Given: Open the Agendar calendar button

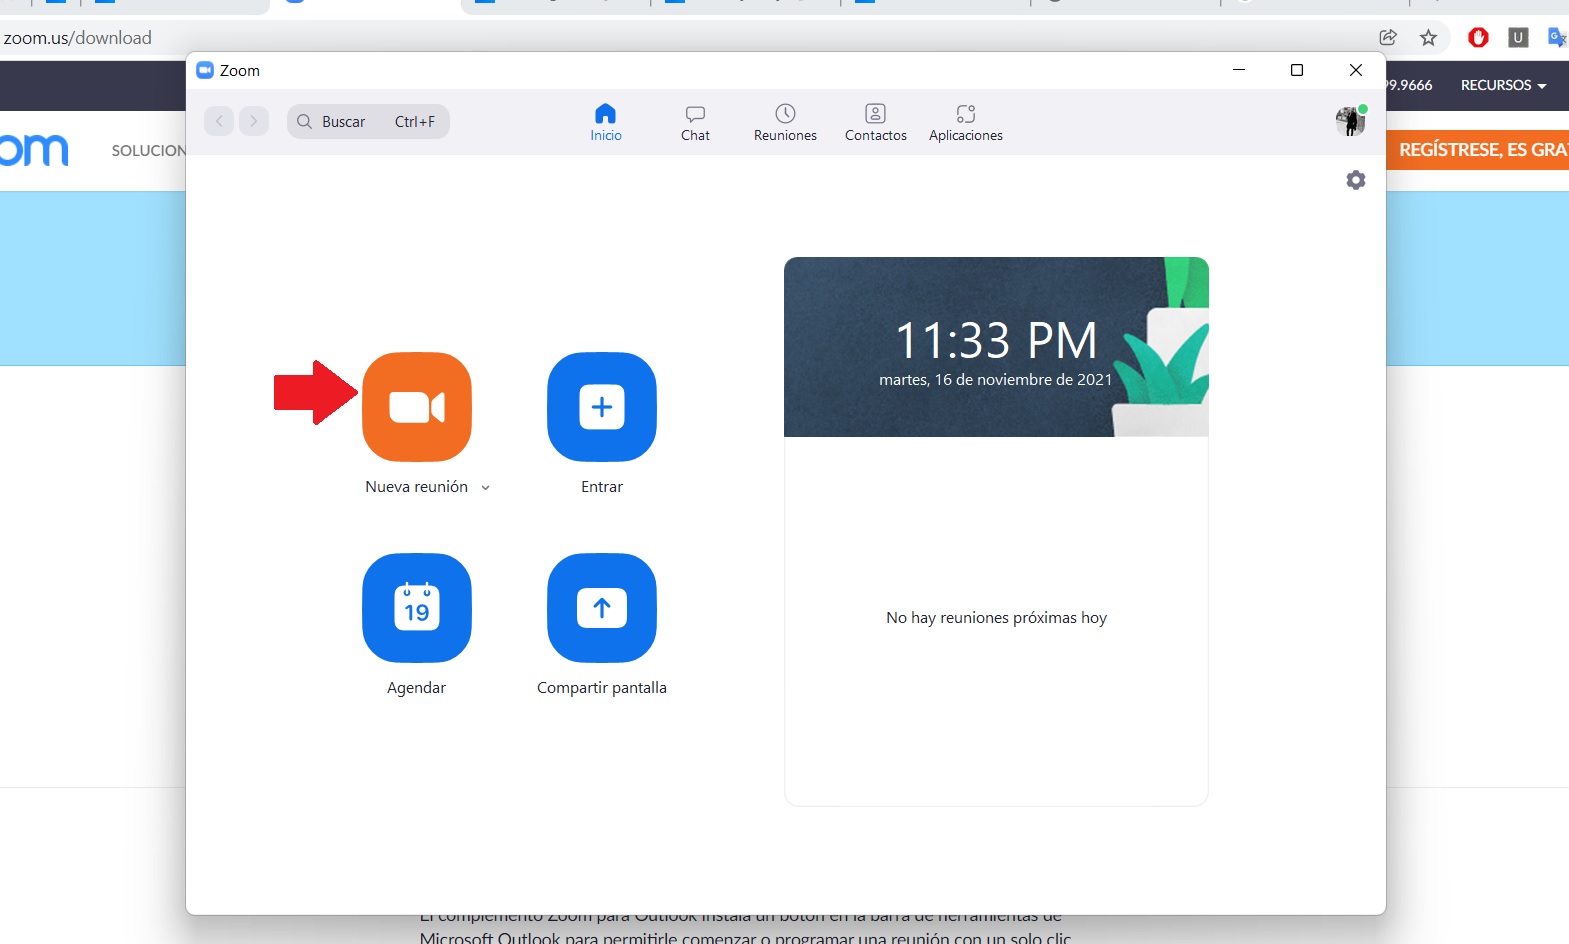Looking at the screenshot, I should 417,608.
